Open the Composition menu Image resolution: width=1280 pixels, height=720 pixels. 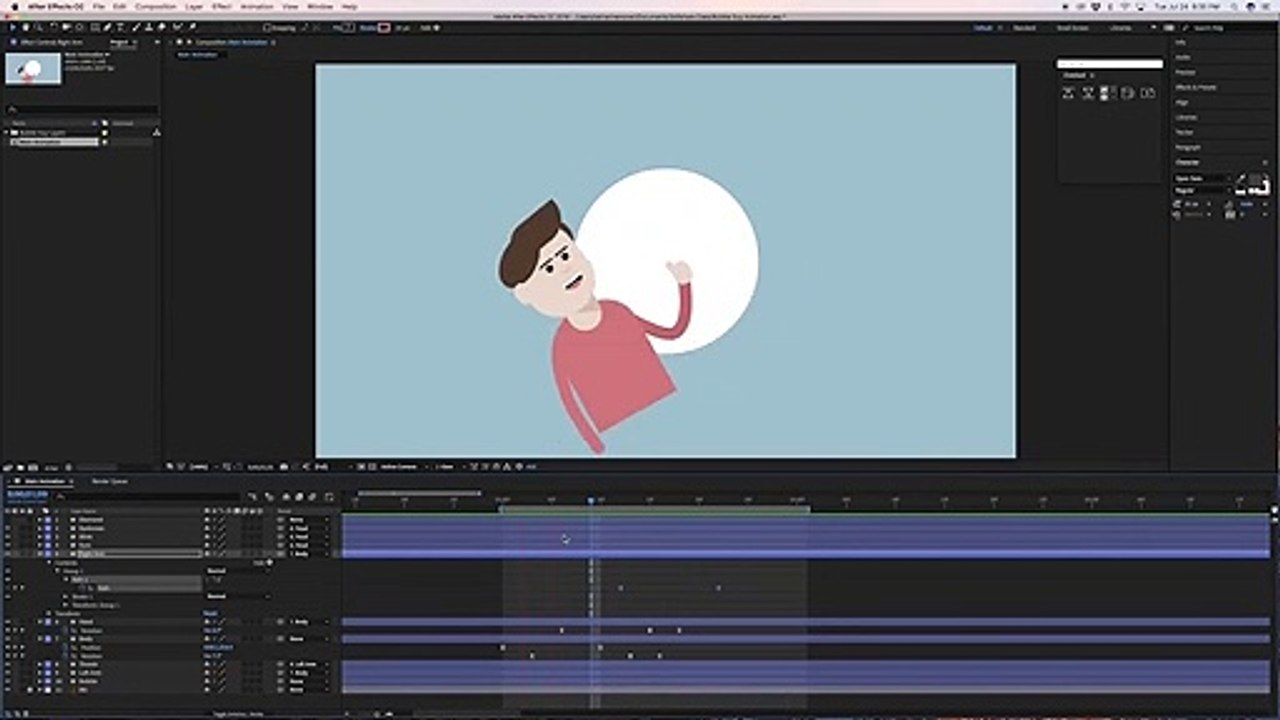point(155,6)
